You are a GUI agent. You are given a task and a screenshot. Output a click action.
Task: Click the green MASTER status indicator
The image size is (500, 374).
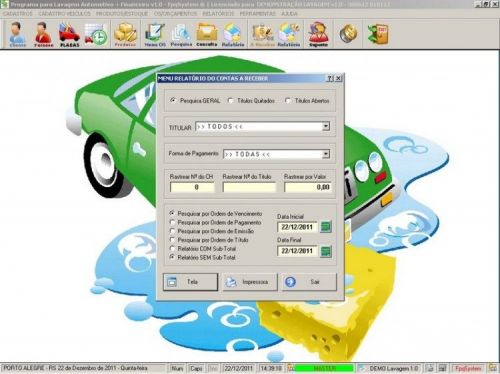(x=324, y=368)
